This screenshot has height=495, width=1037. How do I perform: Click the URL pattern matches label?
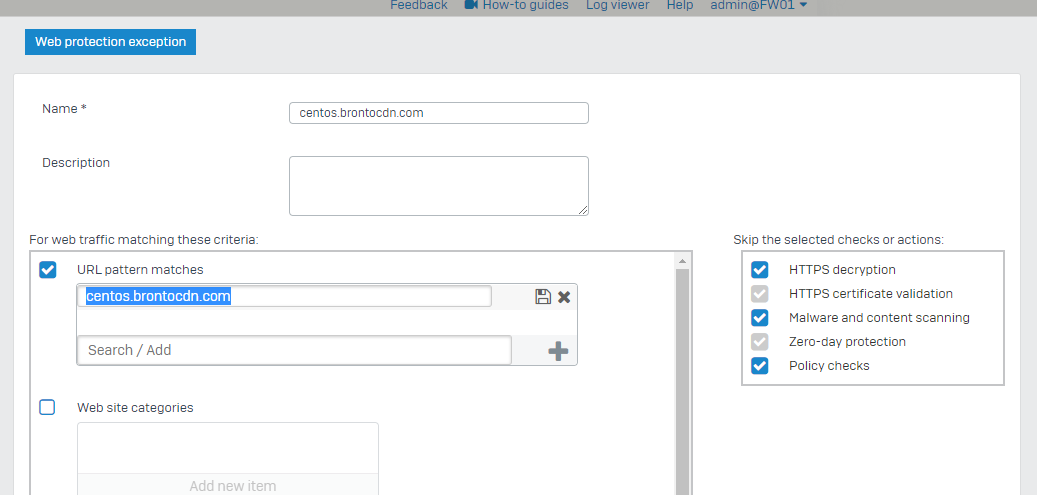click(x=140, y=269)
